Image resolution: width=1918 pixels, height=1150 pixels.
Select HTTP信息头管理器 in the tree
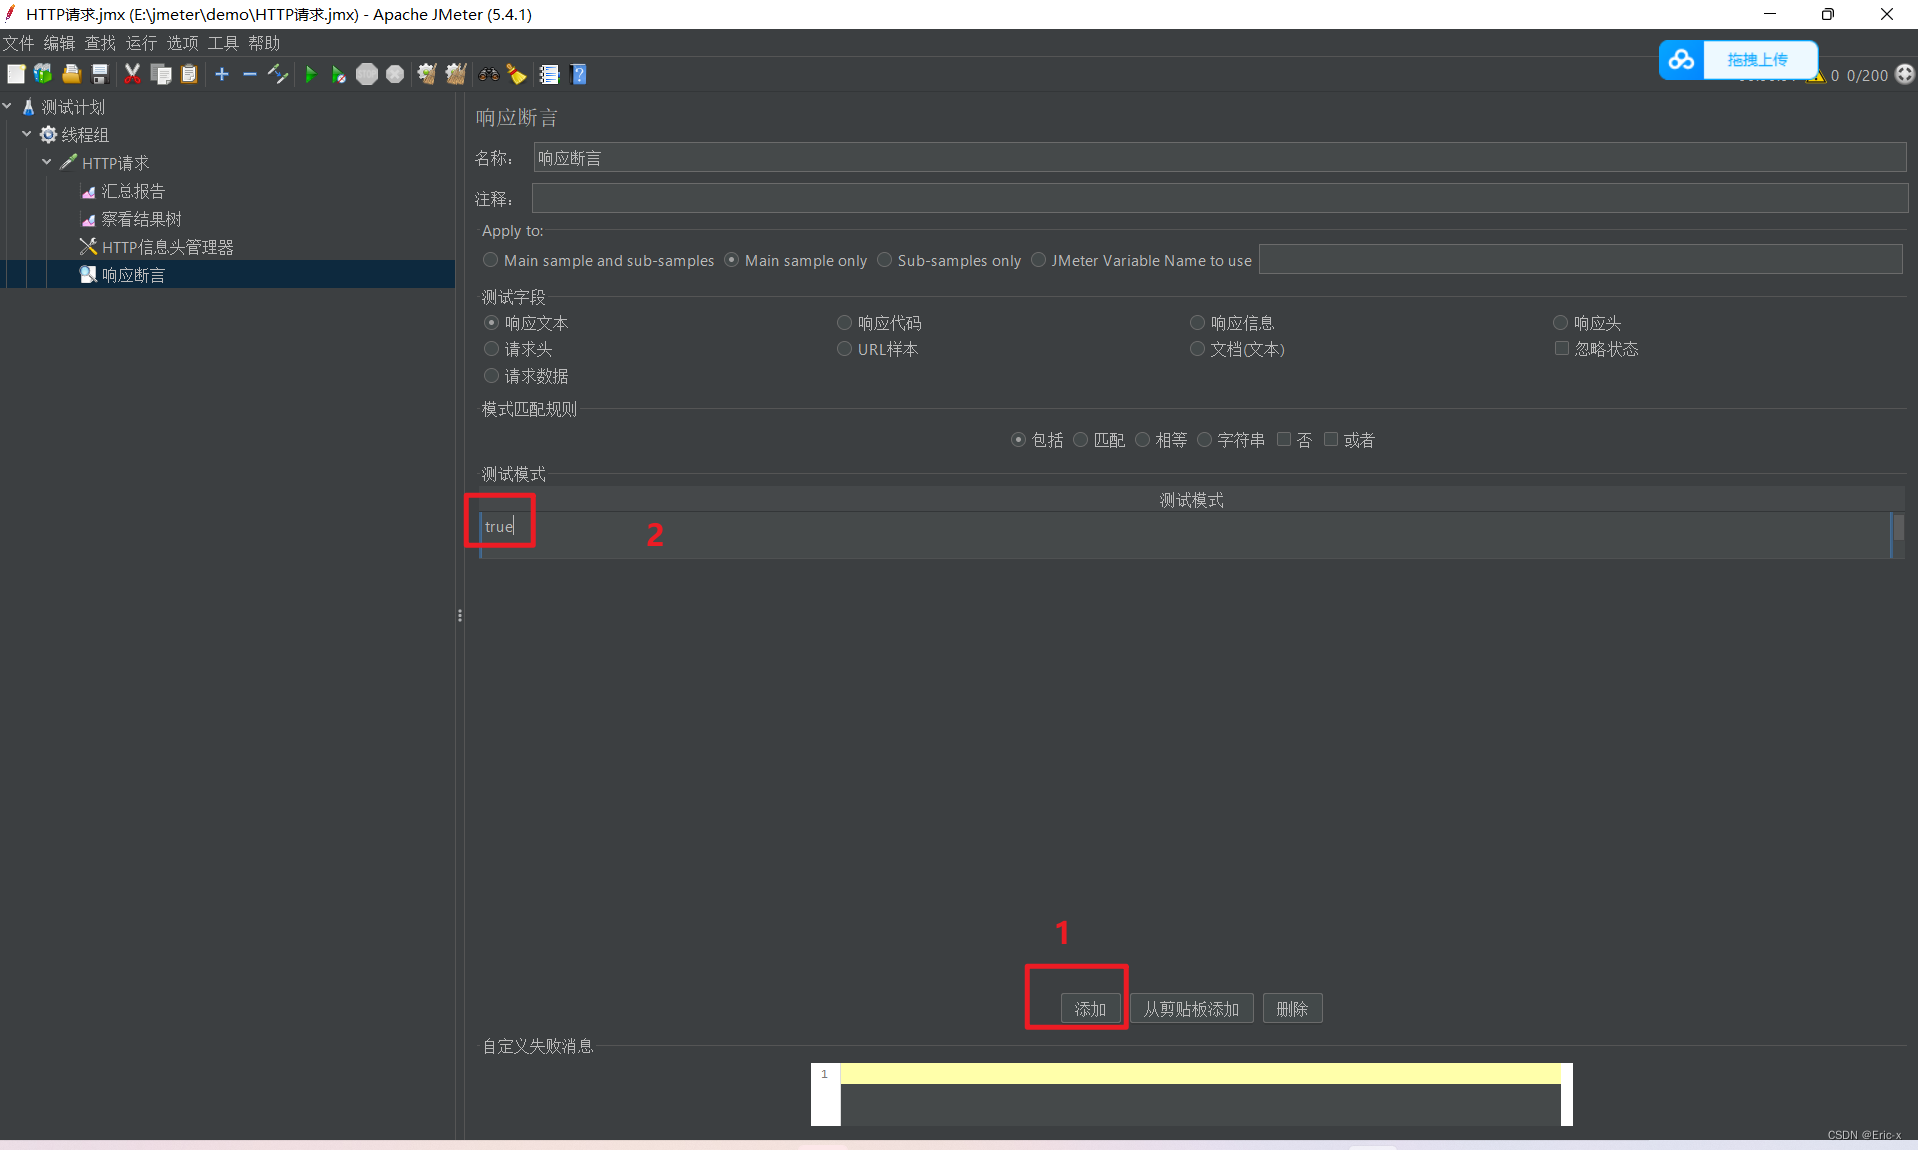click(167, 247)
